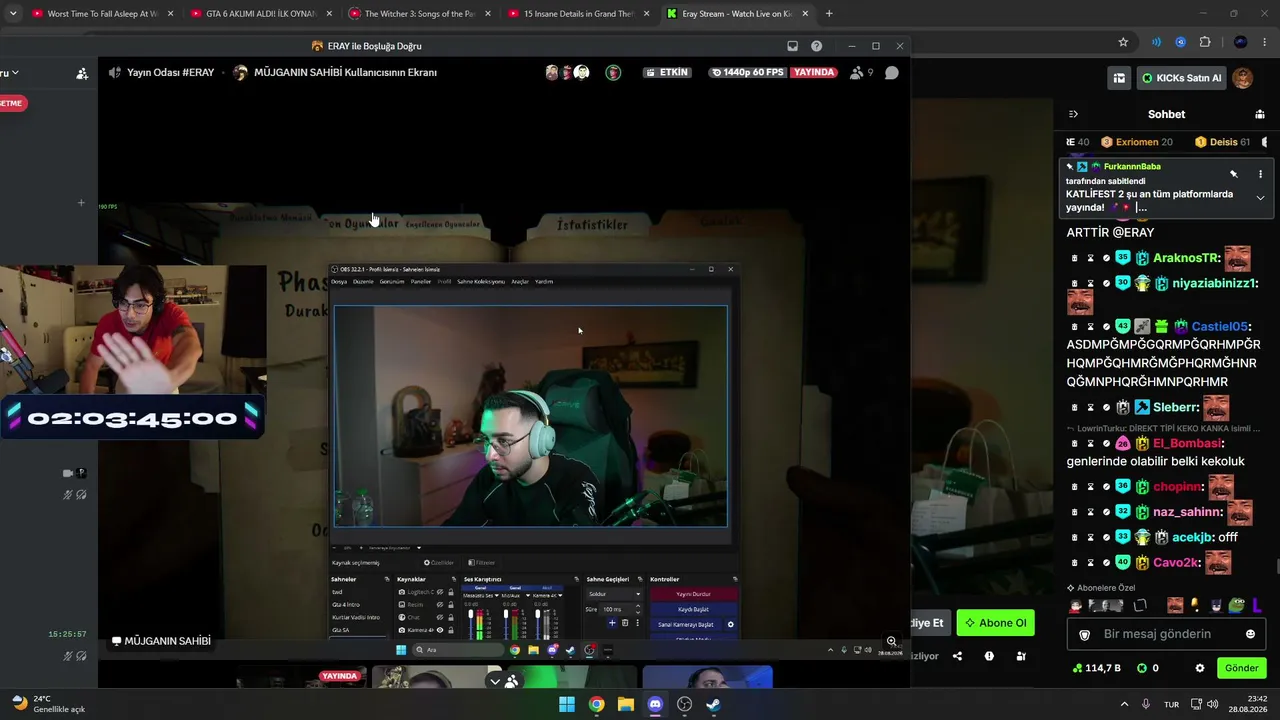
Task: Open virtual camera settings gear in OBS
Action: (x=731, y=624)
